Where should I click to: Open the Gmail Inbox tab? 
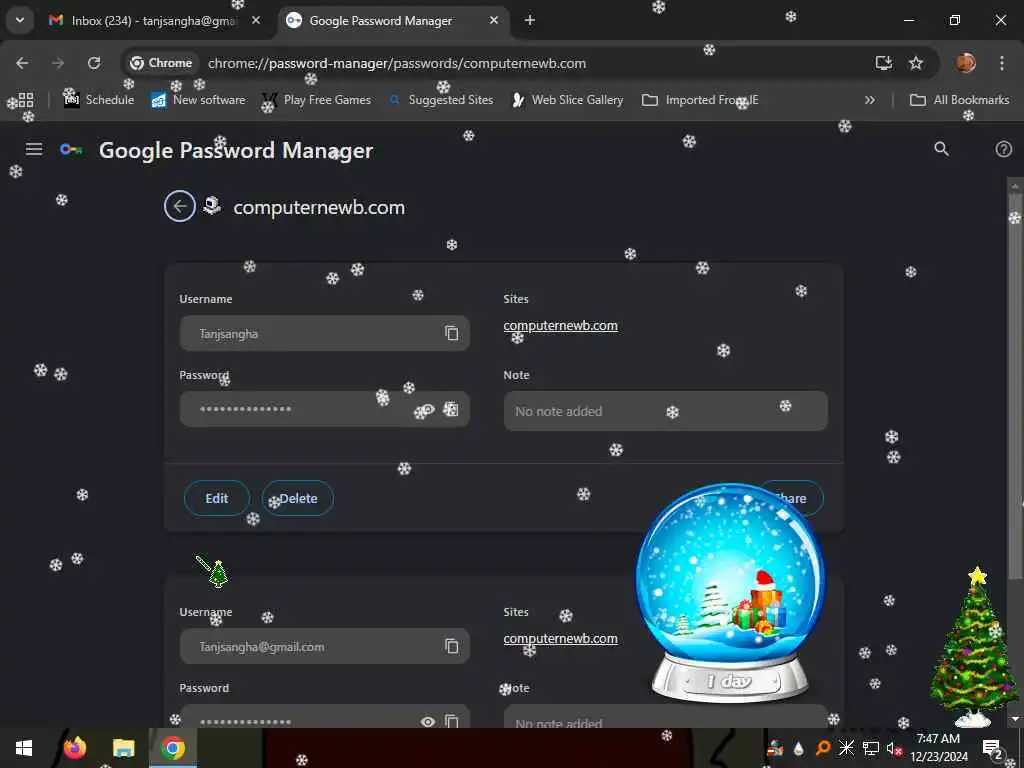click(153, 20)
